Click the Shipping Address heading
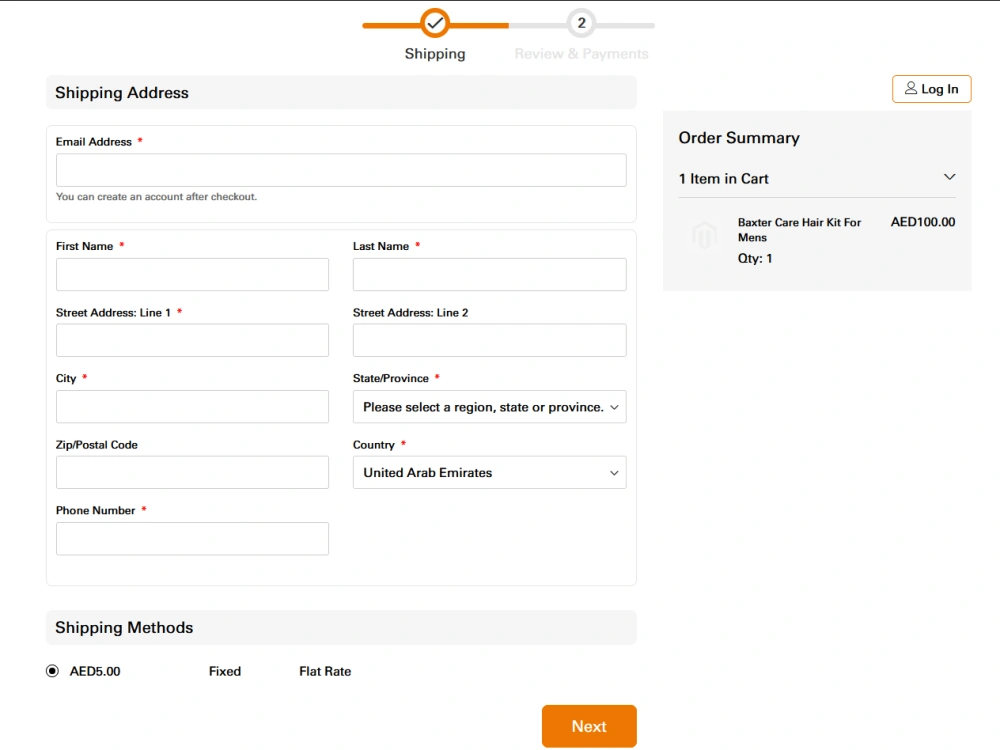The height and width of the screenshot is (750, 1000). [x=122, y=93]
